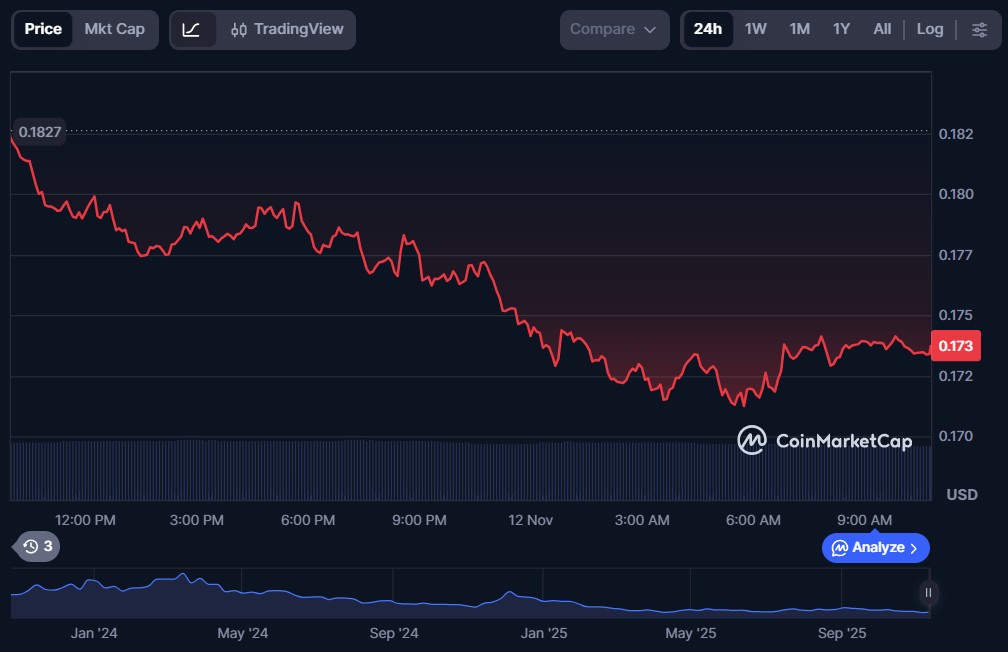
Task: Open the Compare dropdown
Action: (x=613, y=30)
